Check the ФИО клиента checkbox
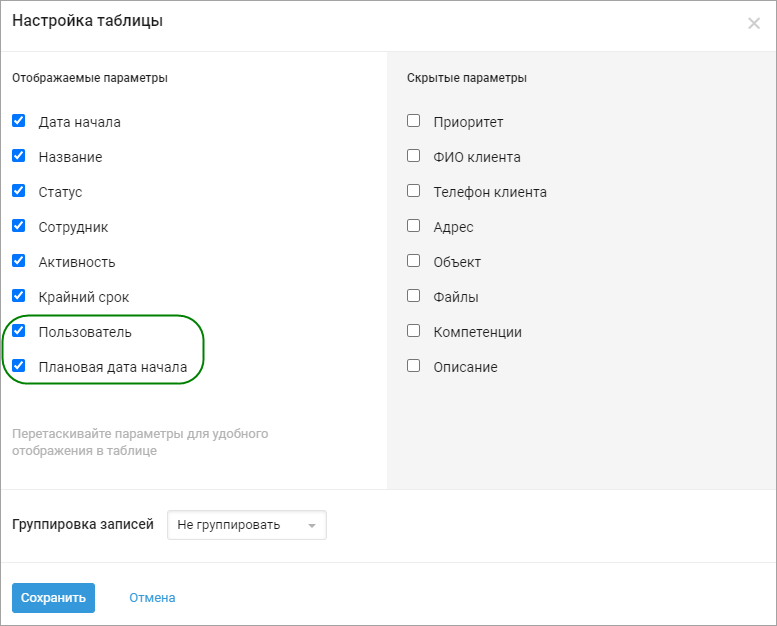Screen dimensions: 777x626 (x=413, y=156)
